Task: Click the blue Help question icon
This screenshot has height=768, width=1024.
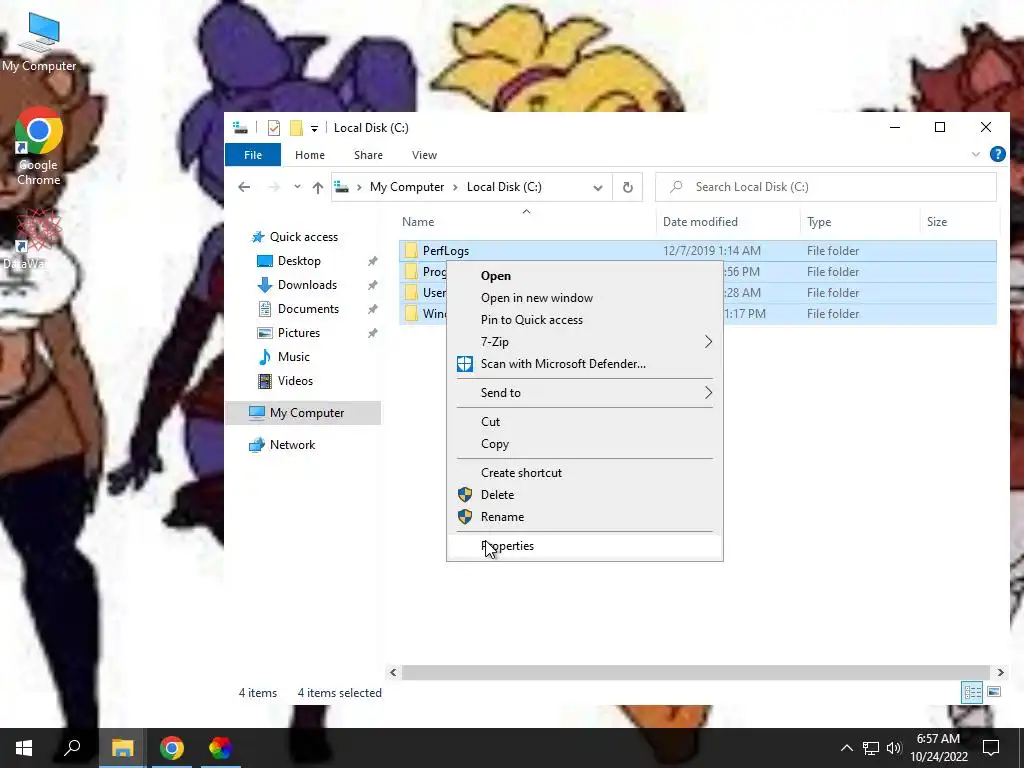Action: [x=997, y=154]
